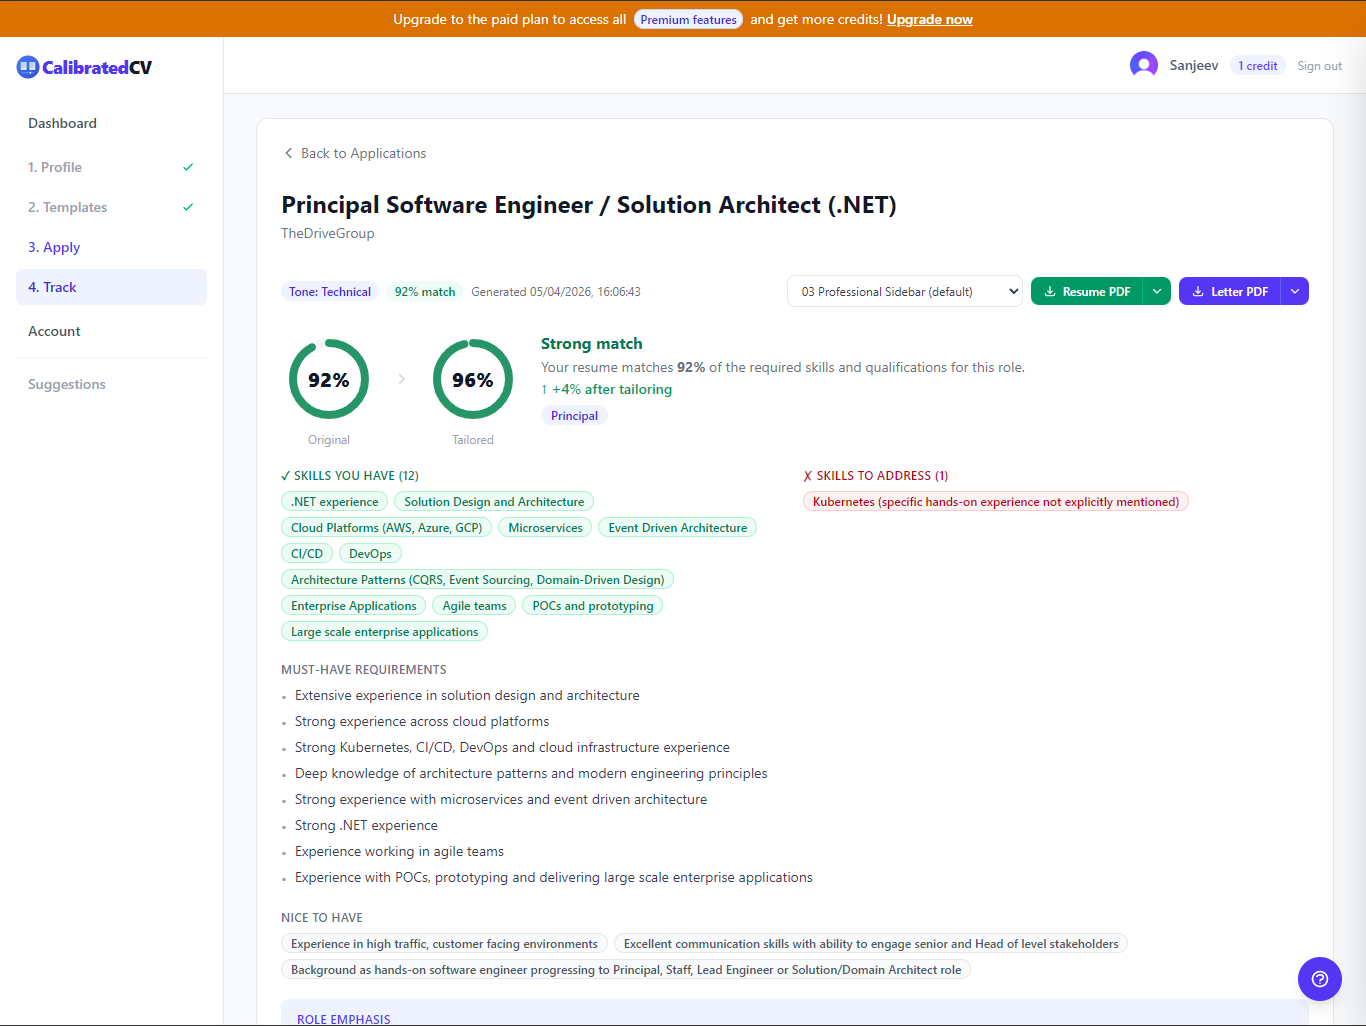Click Large scale enterprise applications chip

(x=384, y=632)
